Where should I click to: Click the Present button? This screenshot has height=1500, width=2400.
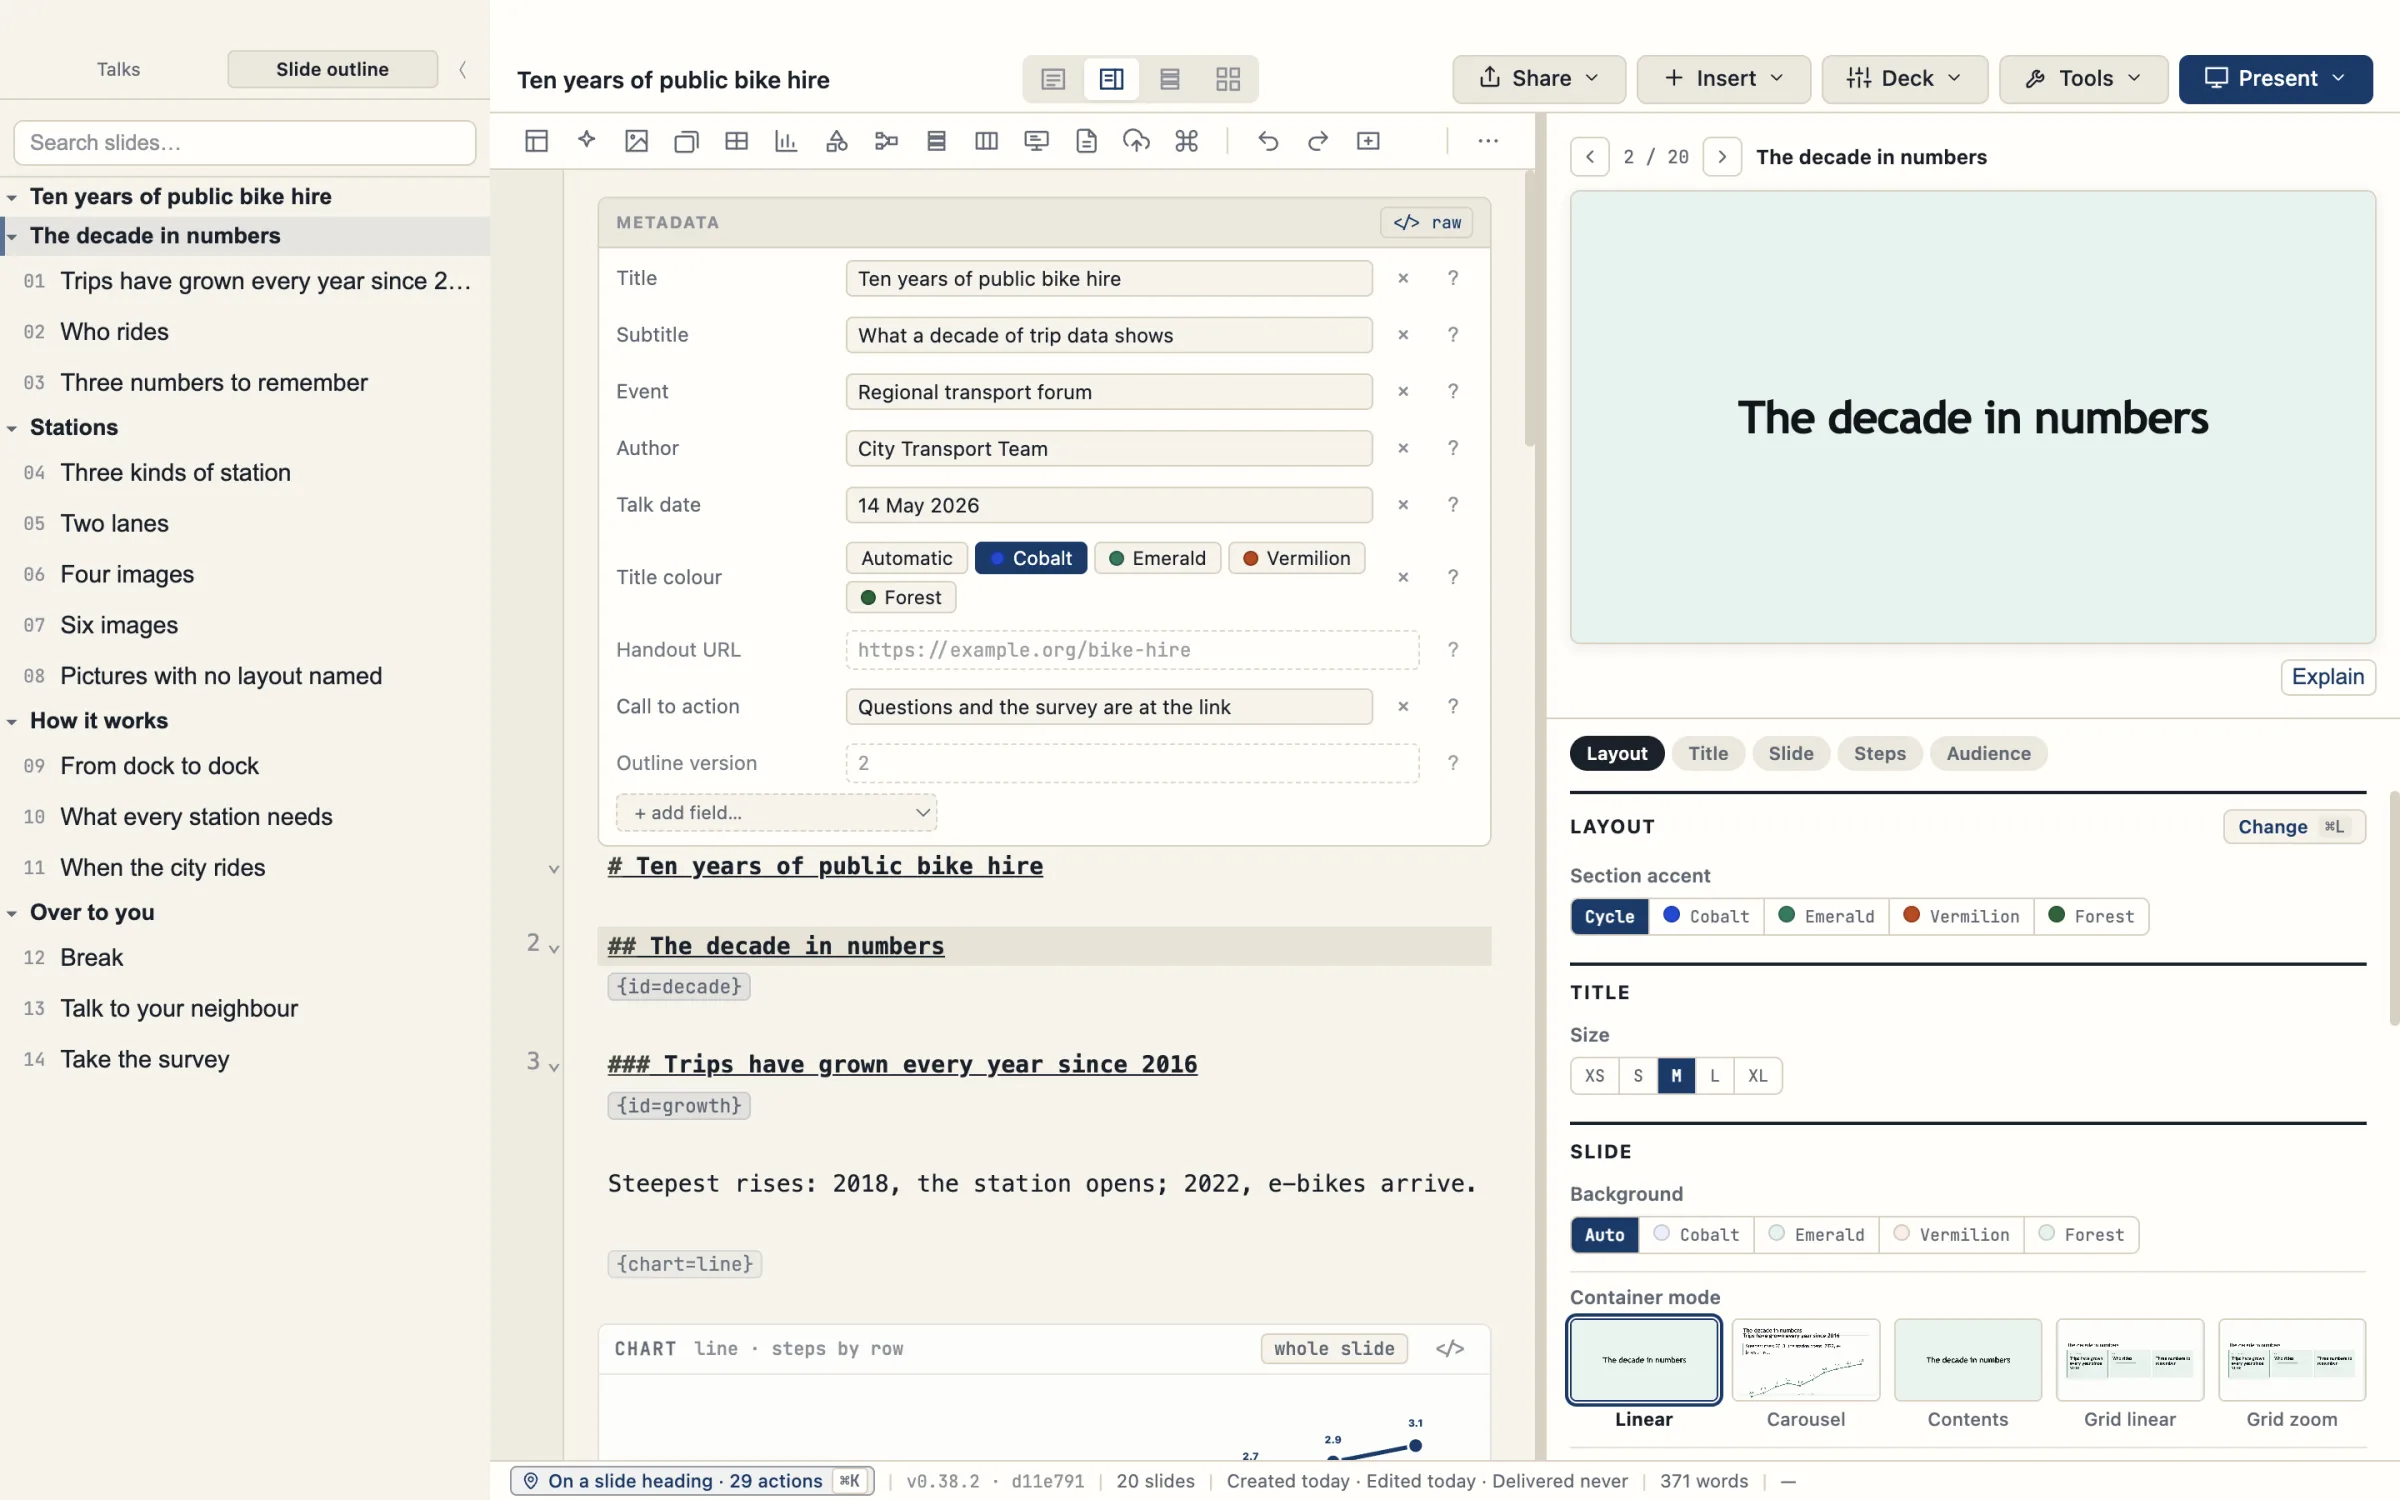click(2275, 79)
